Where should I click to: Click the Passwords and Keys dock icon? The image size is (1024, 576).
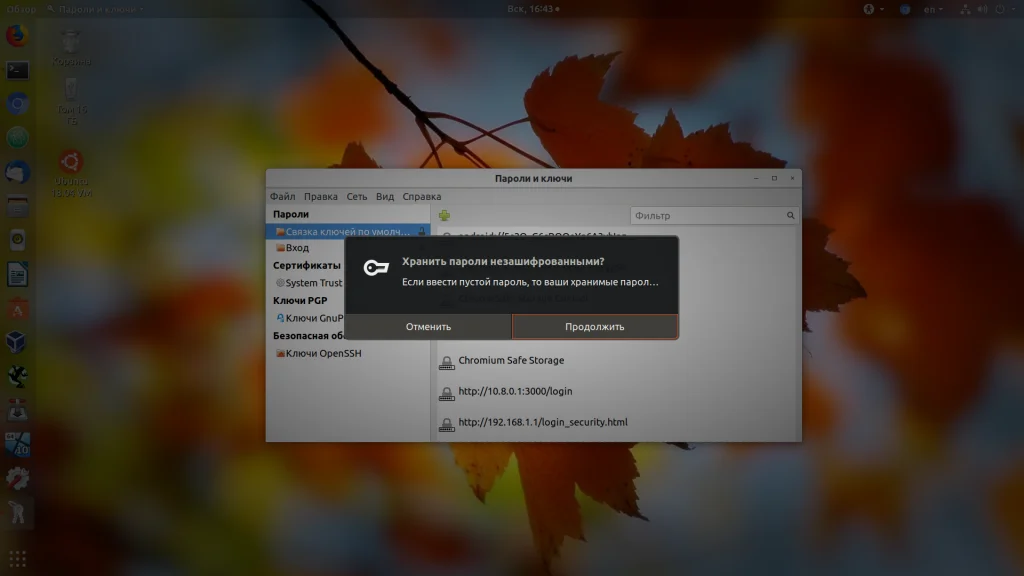pos(18,513)
